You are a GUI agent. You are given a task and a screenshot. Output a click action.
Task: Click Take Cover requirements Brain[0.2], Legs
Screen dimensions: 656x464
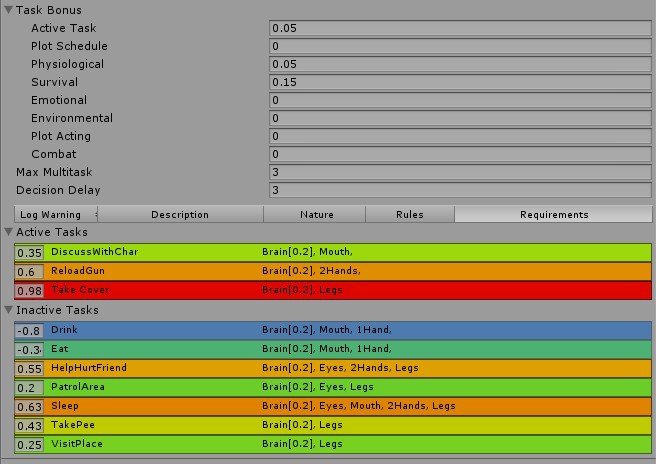pyautogui.click(x=302, y=290)
